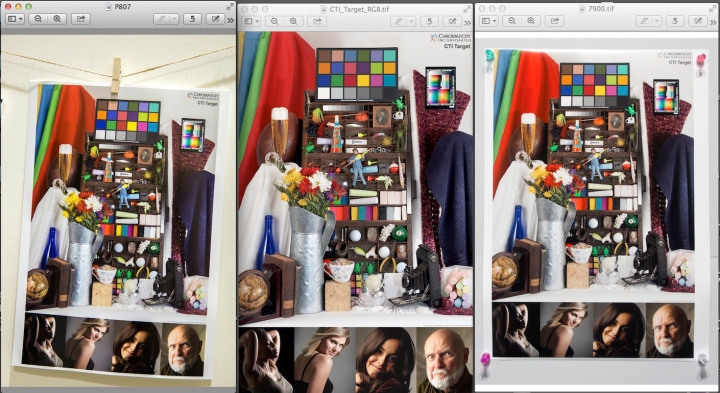Select highlight pen in 7900.tif window
Viewport: 720px width, 393px height.
[x=644, y=21]
